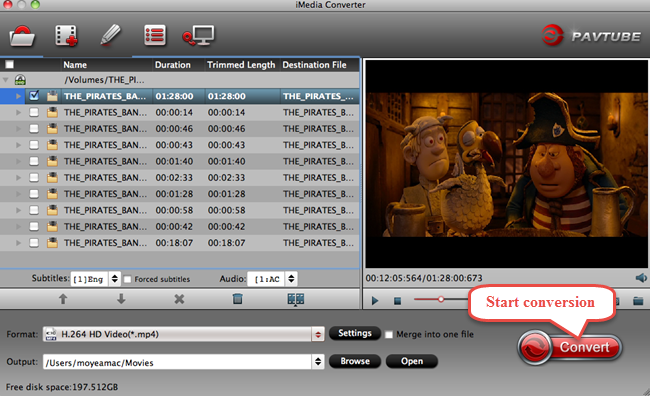The image size is (650, 396).
Task: Collapse the /Volumes/THE_PI... disc tree
Action: tap(5, 80)
